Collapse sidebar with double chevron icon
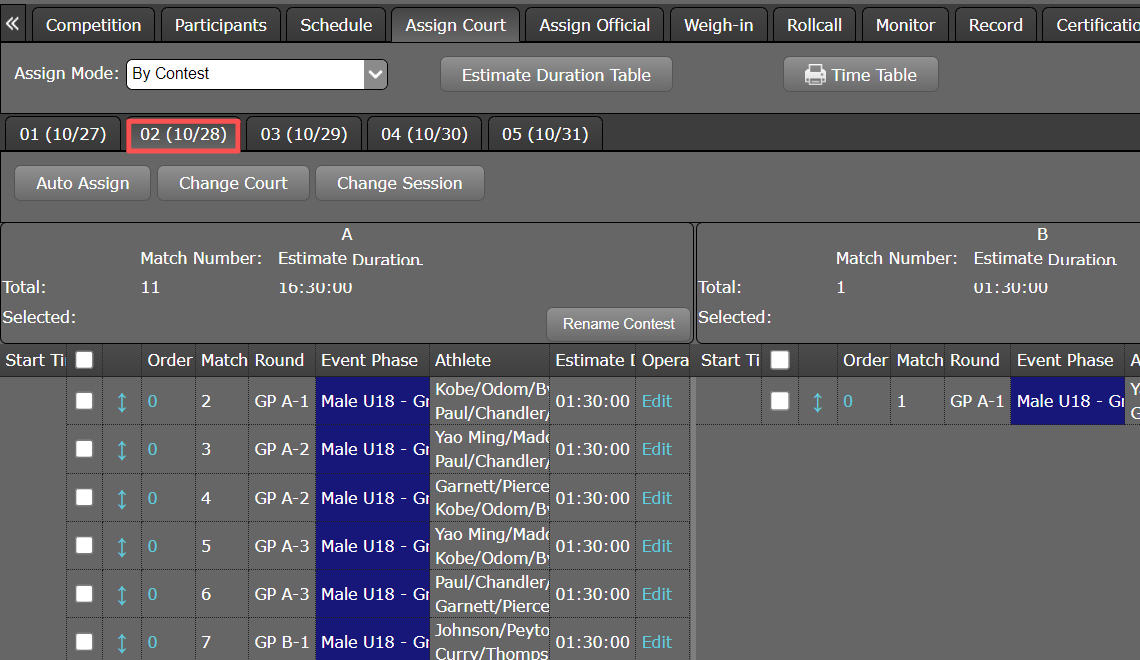The height and width of the screenshot is (660, 1140). [13, 23]
